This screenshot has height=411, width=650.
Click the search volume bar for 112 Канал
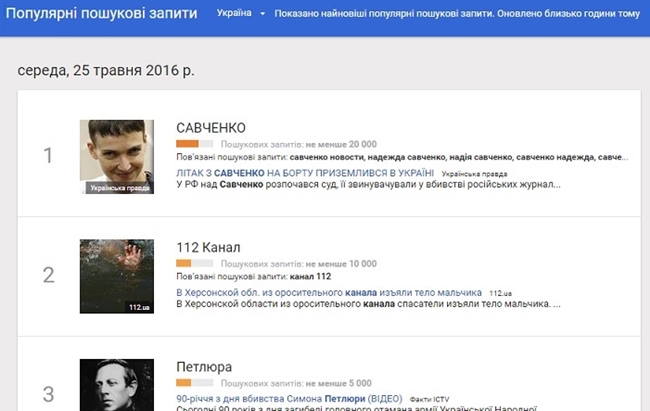coord(195,263)
